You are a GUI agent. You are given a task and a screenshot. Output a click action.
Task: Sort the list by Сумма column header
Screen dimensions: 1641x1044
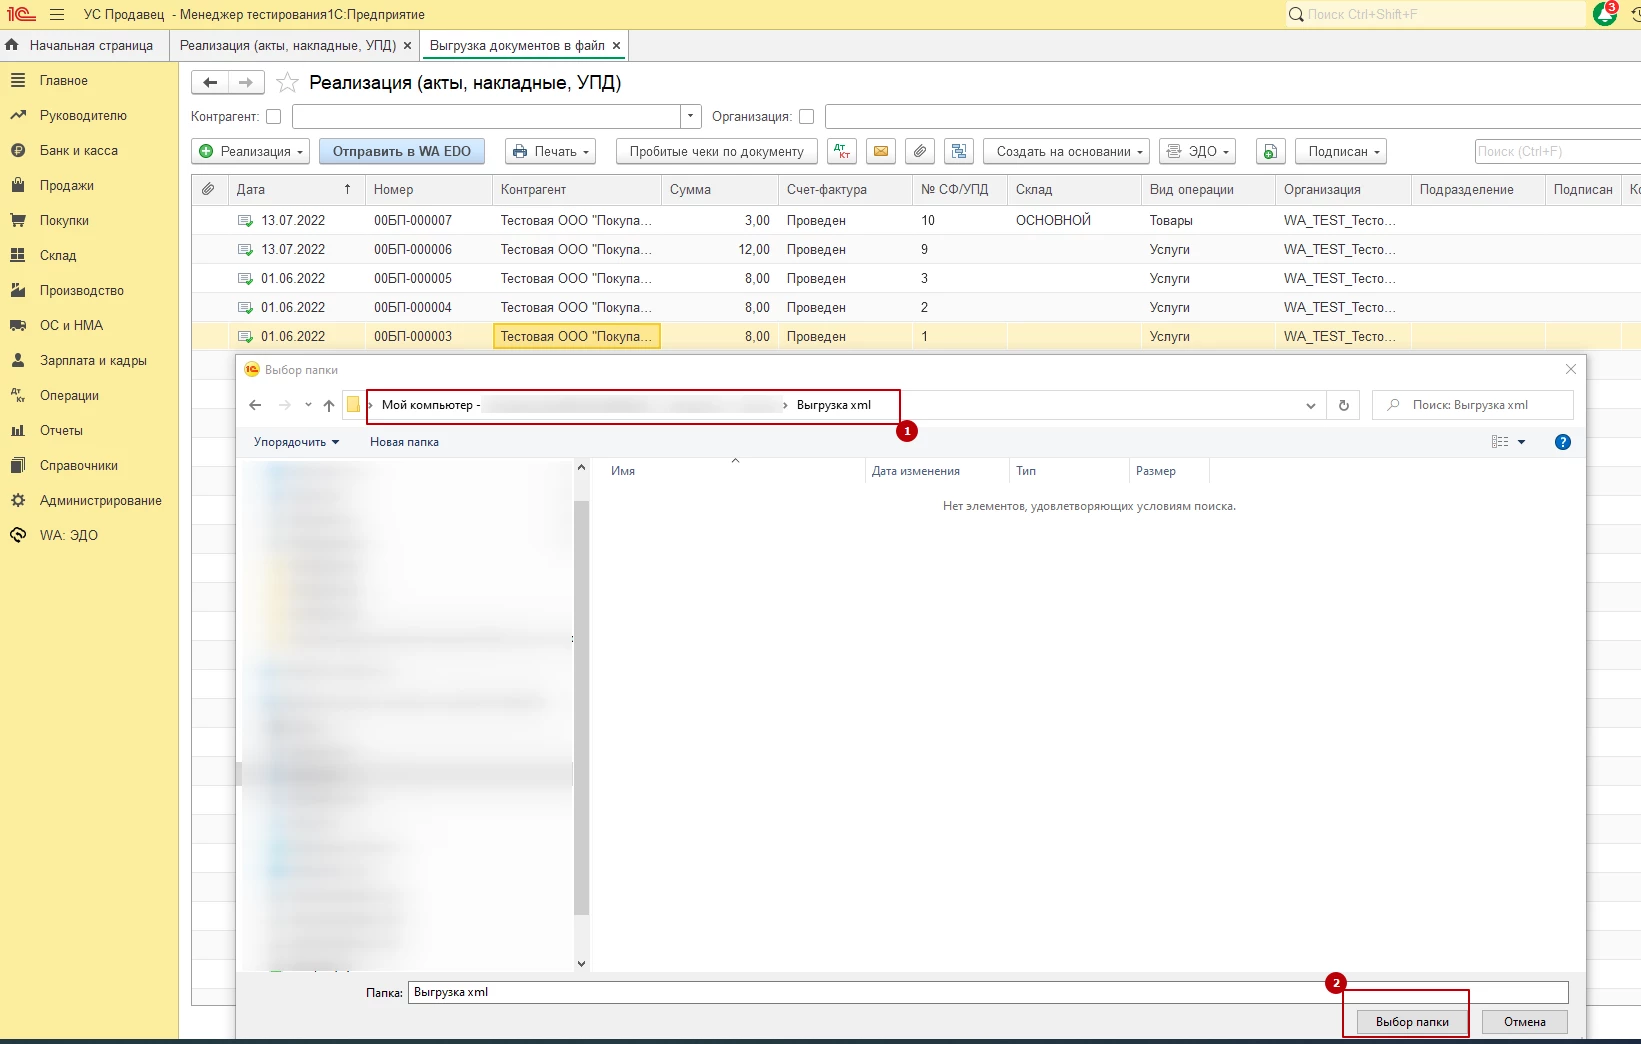click(x=720, y=189)
